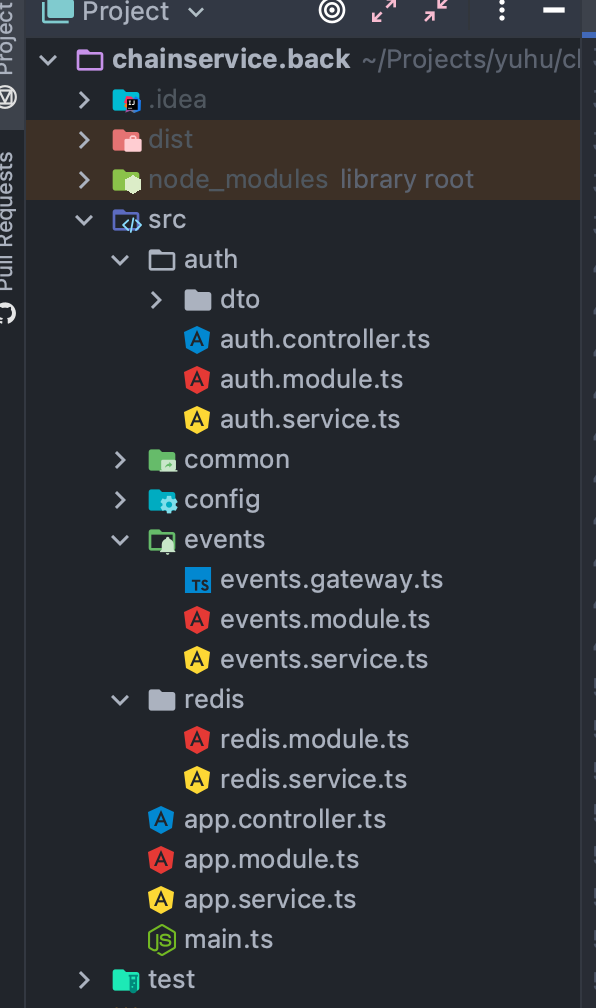Expand the node_modules library root
This screenshot has height=1008, width=596.
pos(84,179)
